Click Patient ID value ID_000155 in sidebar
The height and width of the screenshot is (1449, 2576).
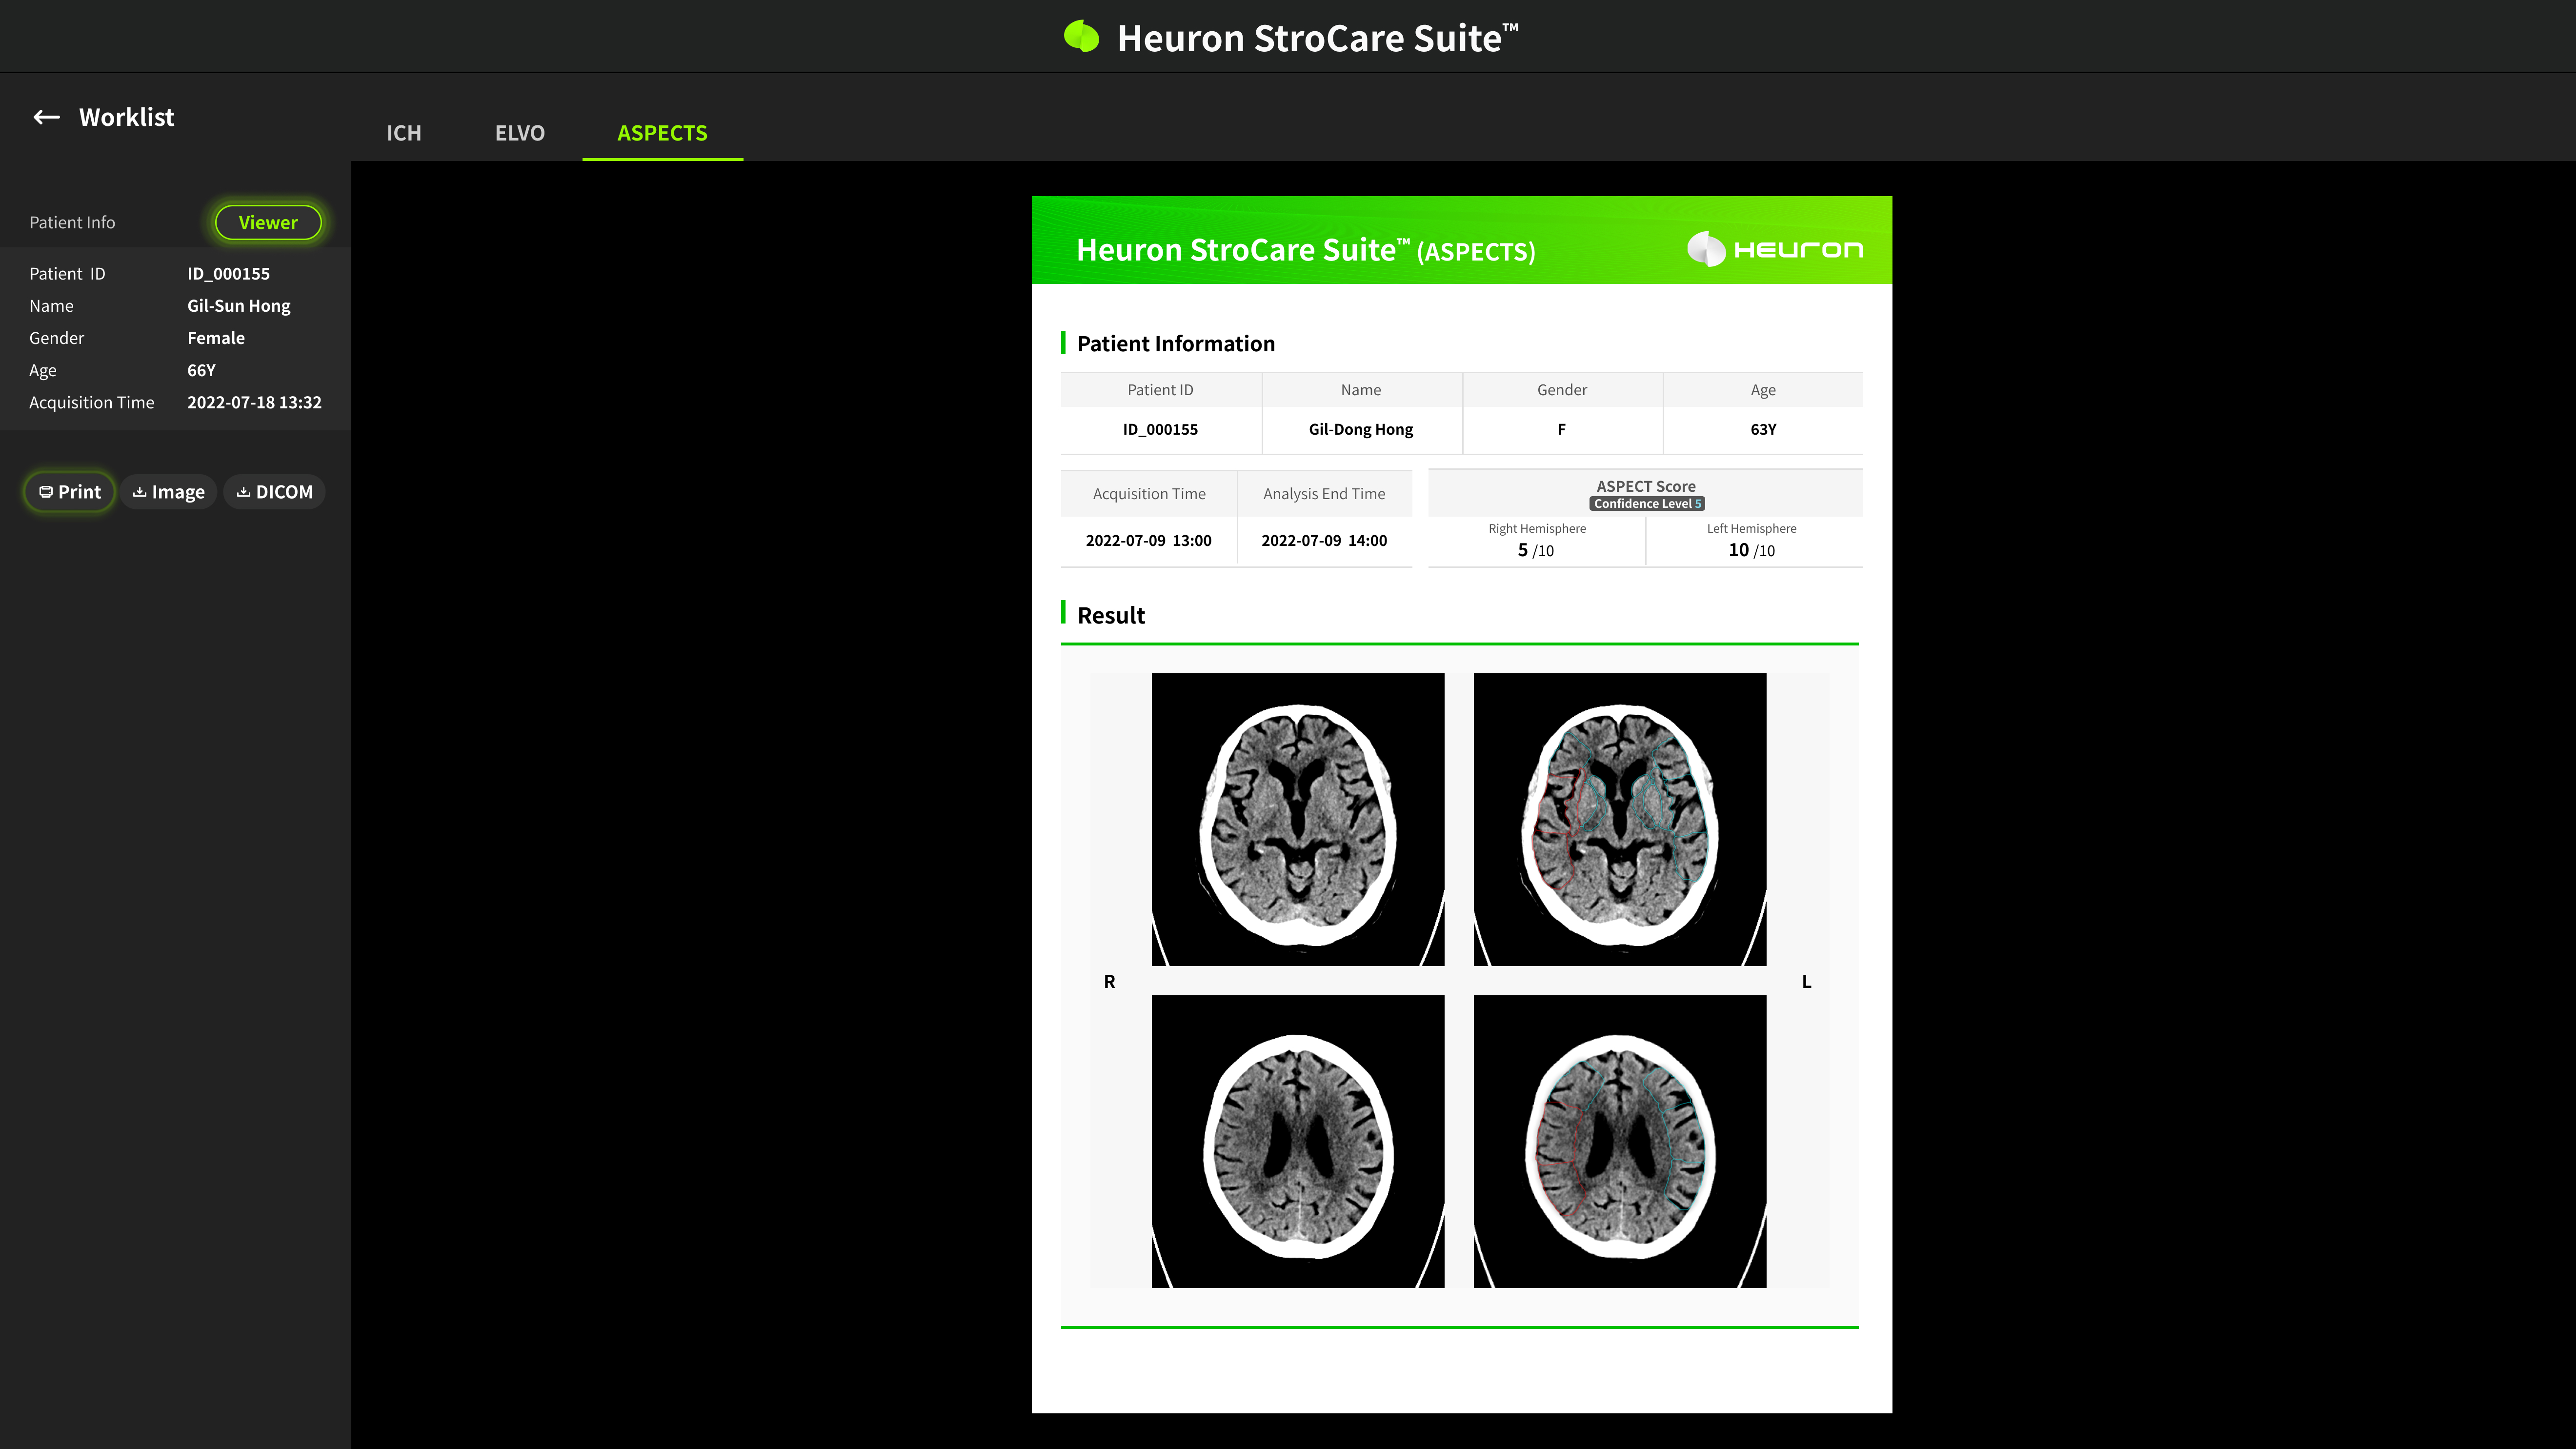point(228,273)
